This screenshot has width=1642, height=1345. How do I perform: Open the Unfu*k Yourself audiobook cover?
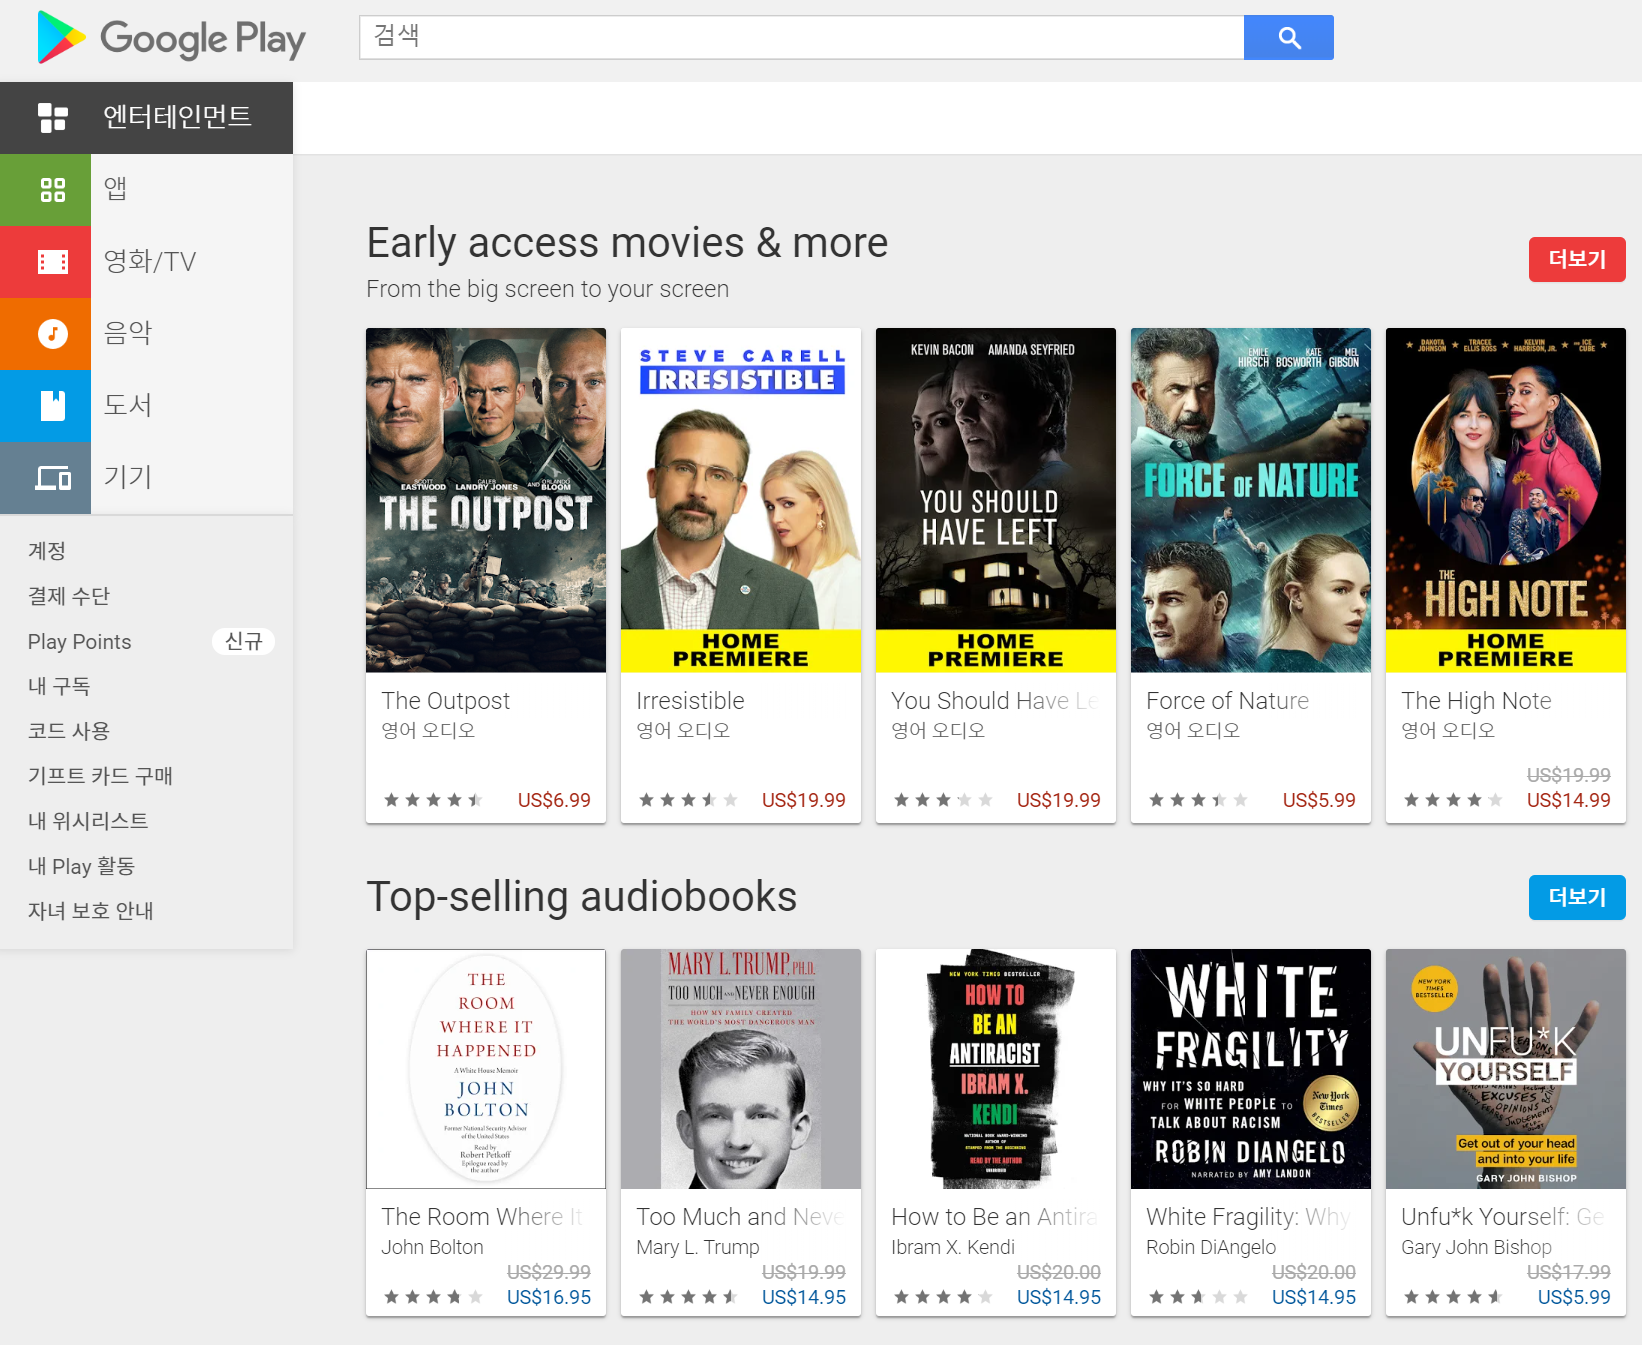pos(1506,1069)
